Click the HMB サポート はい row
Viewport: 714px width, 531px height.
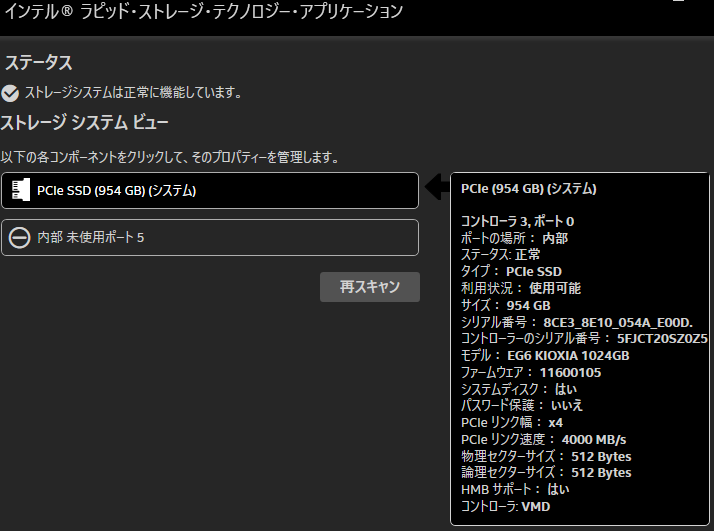(515, 490)
